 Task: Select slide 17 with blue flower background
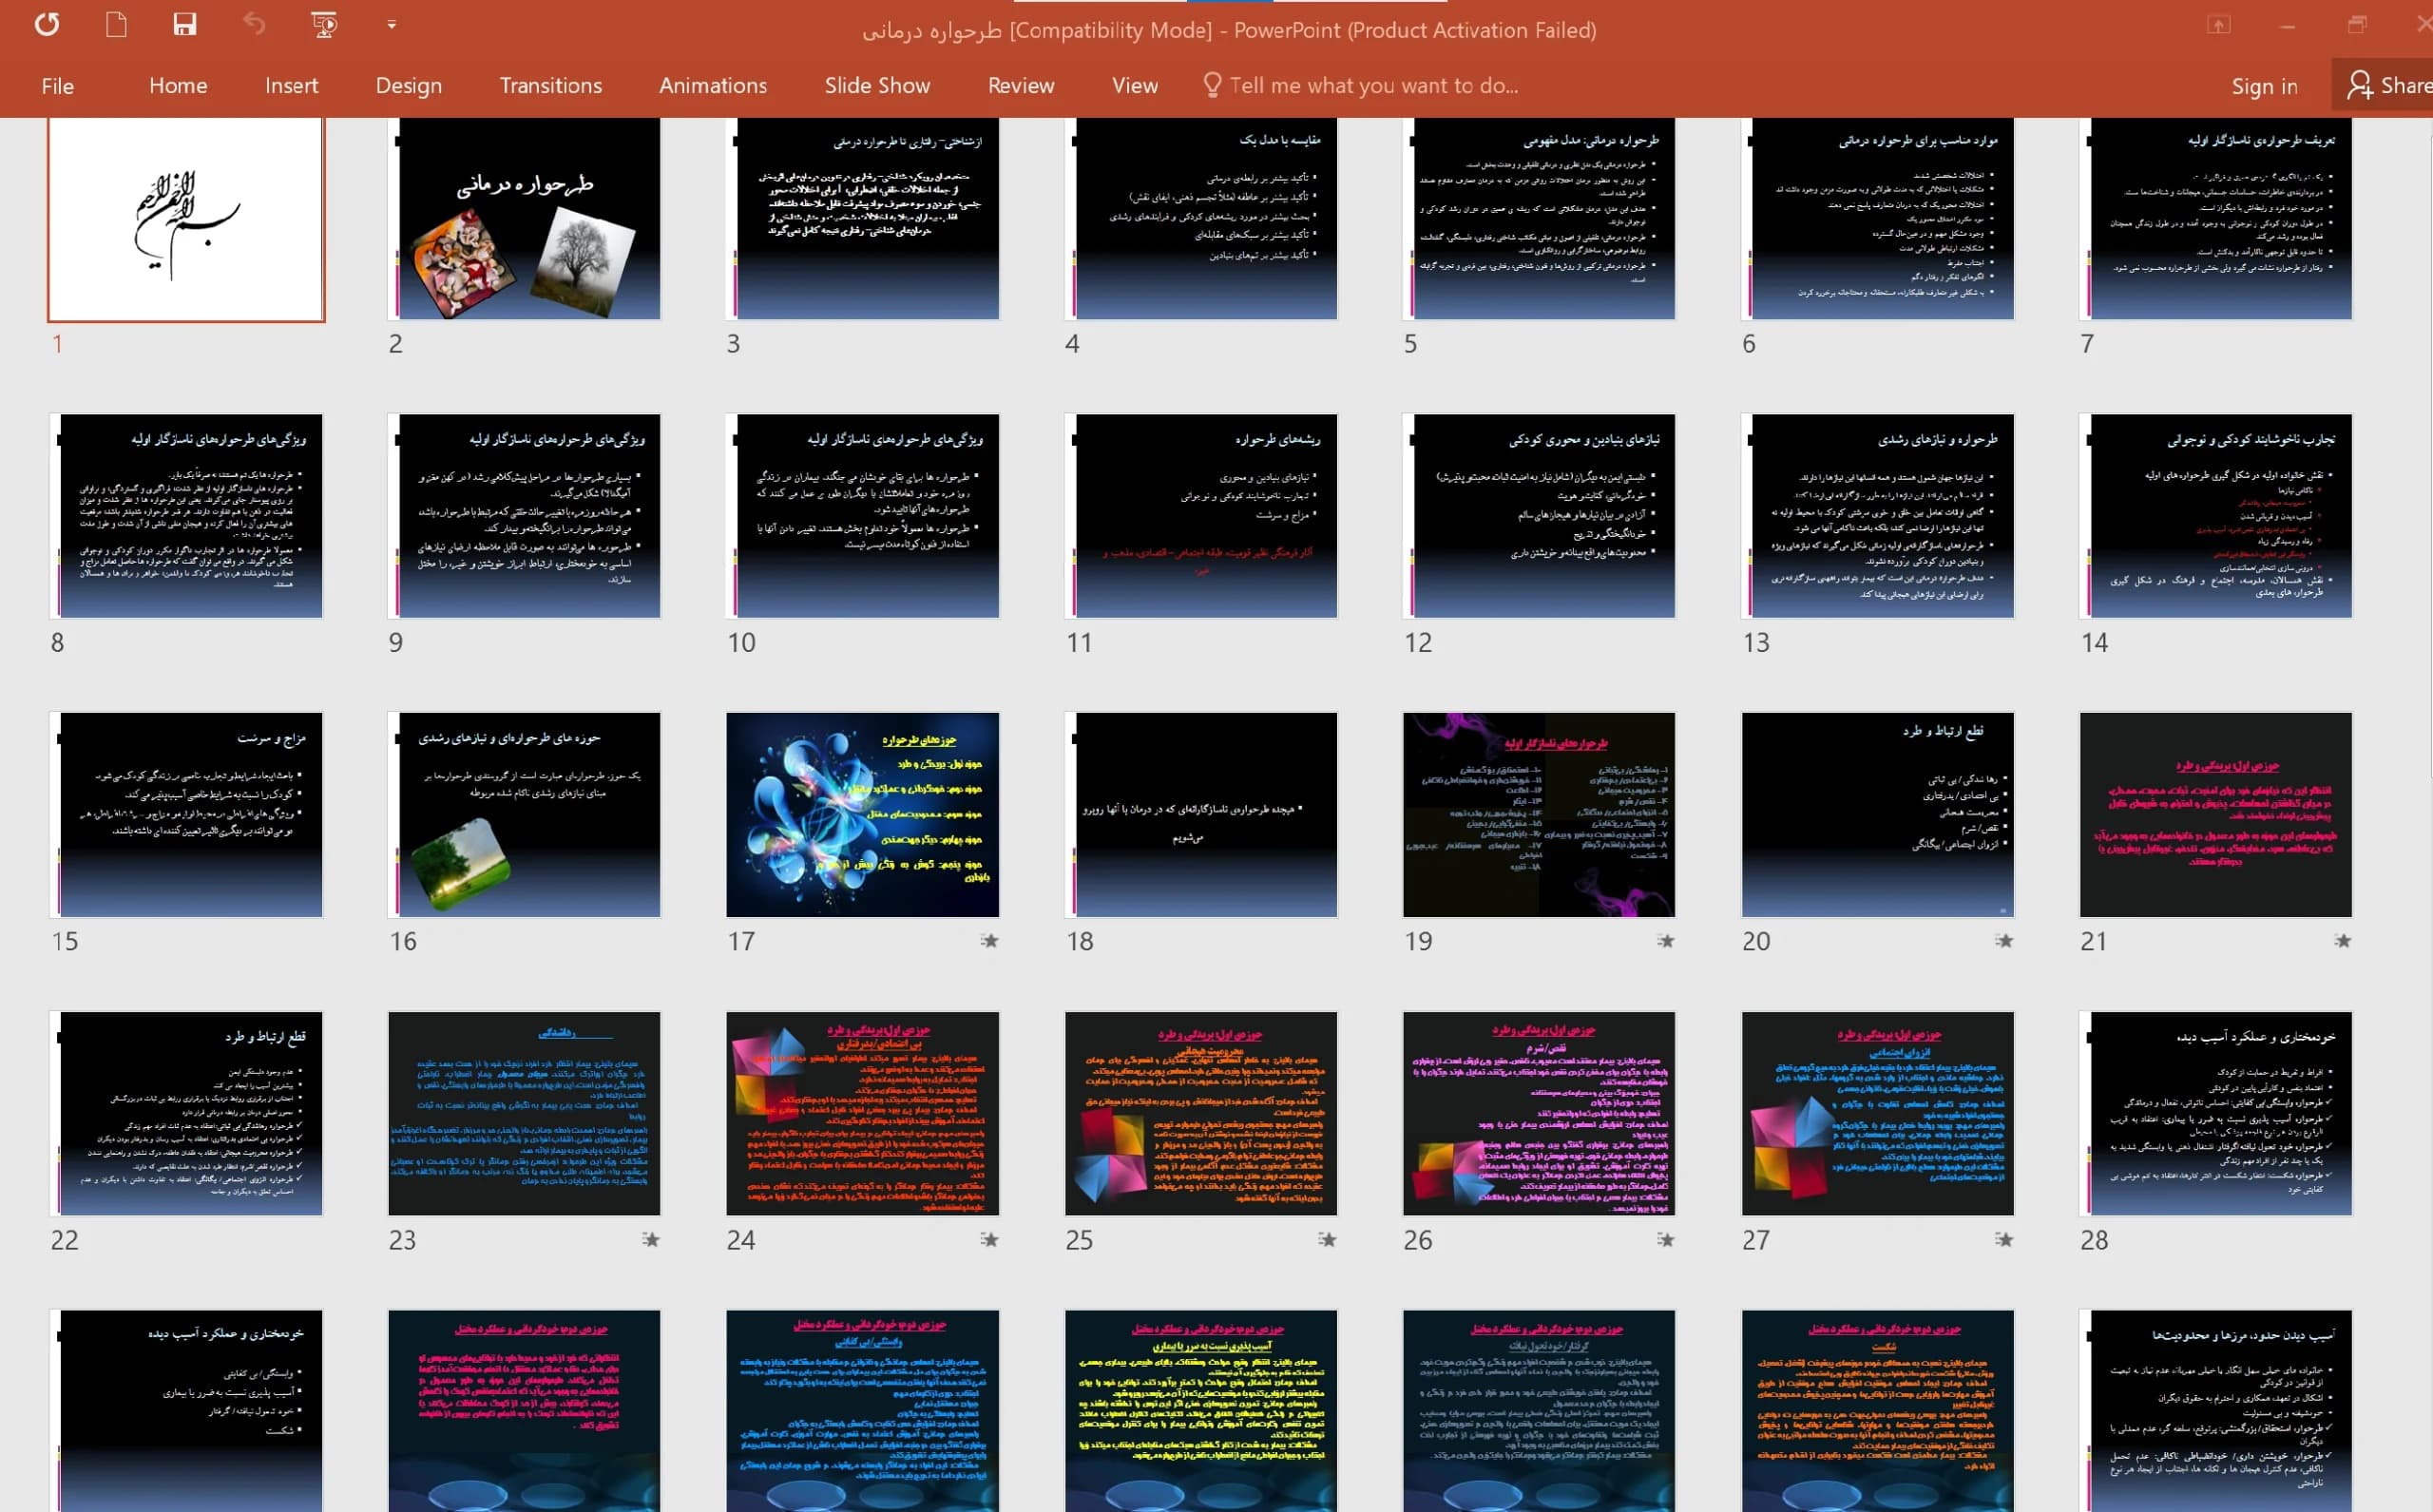coord(863,814)
